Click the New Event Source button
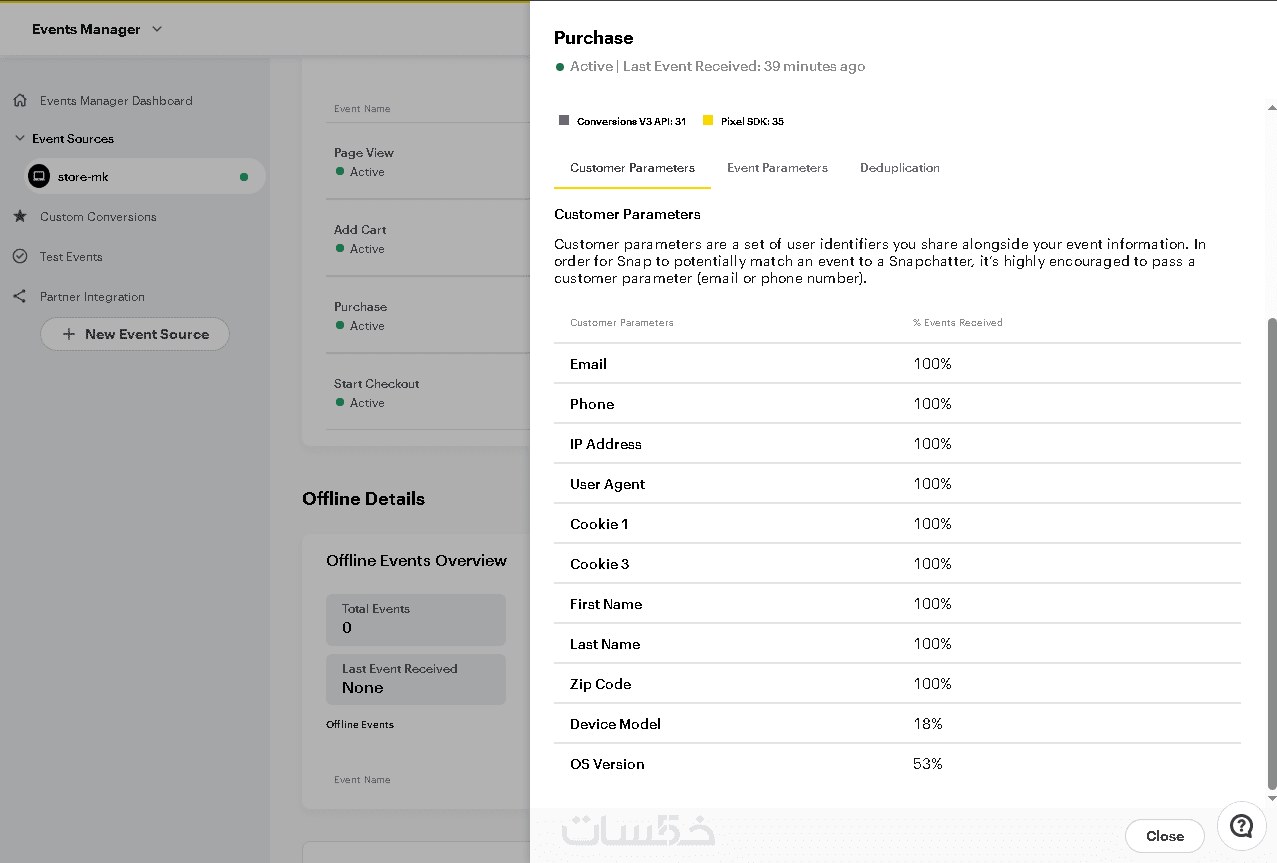This screenshot has width=1277, height=863. 135,334
